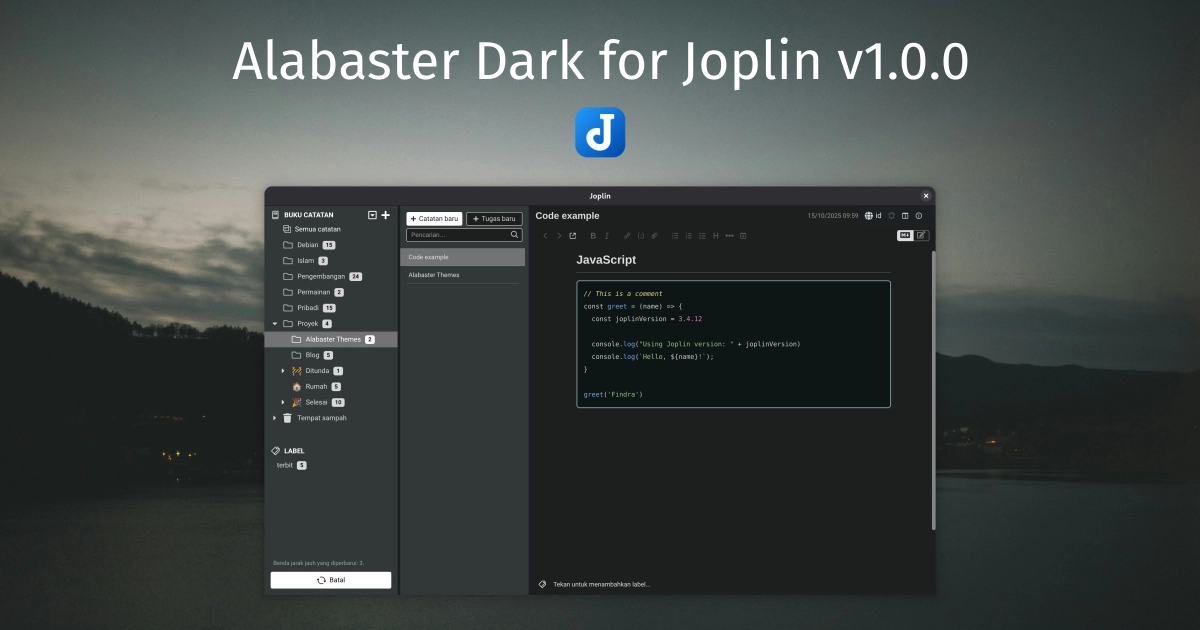The height and width of the screenshot is (630, 1200).
Task: Collapse the Proyek notebook
Action: click(x=274, y=323)
